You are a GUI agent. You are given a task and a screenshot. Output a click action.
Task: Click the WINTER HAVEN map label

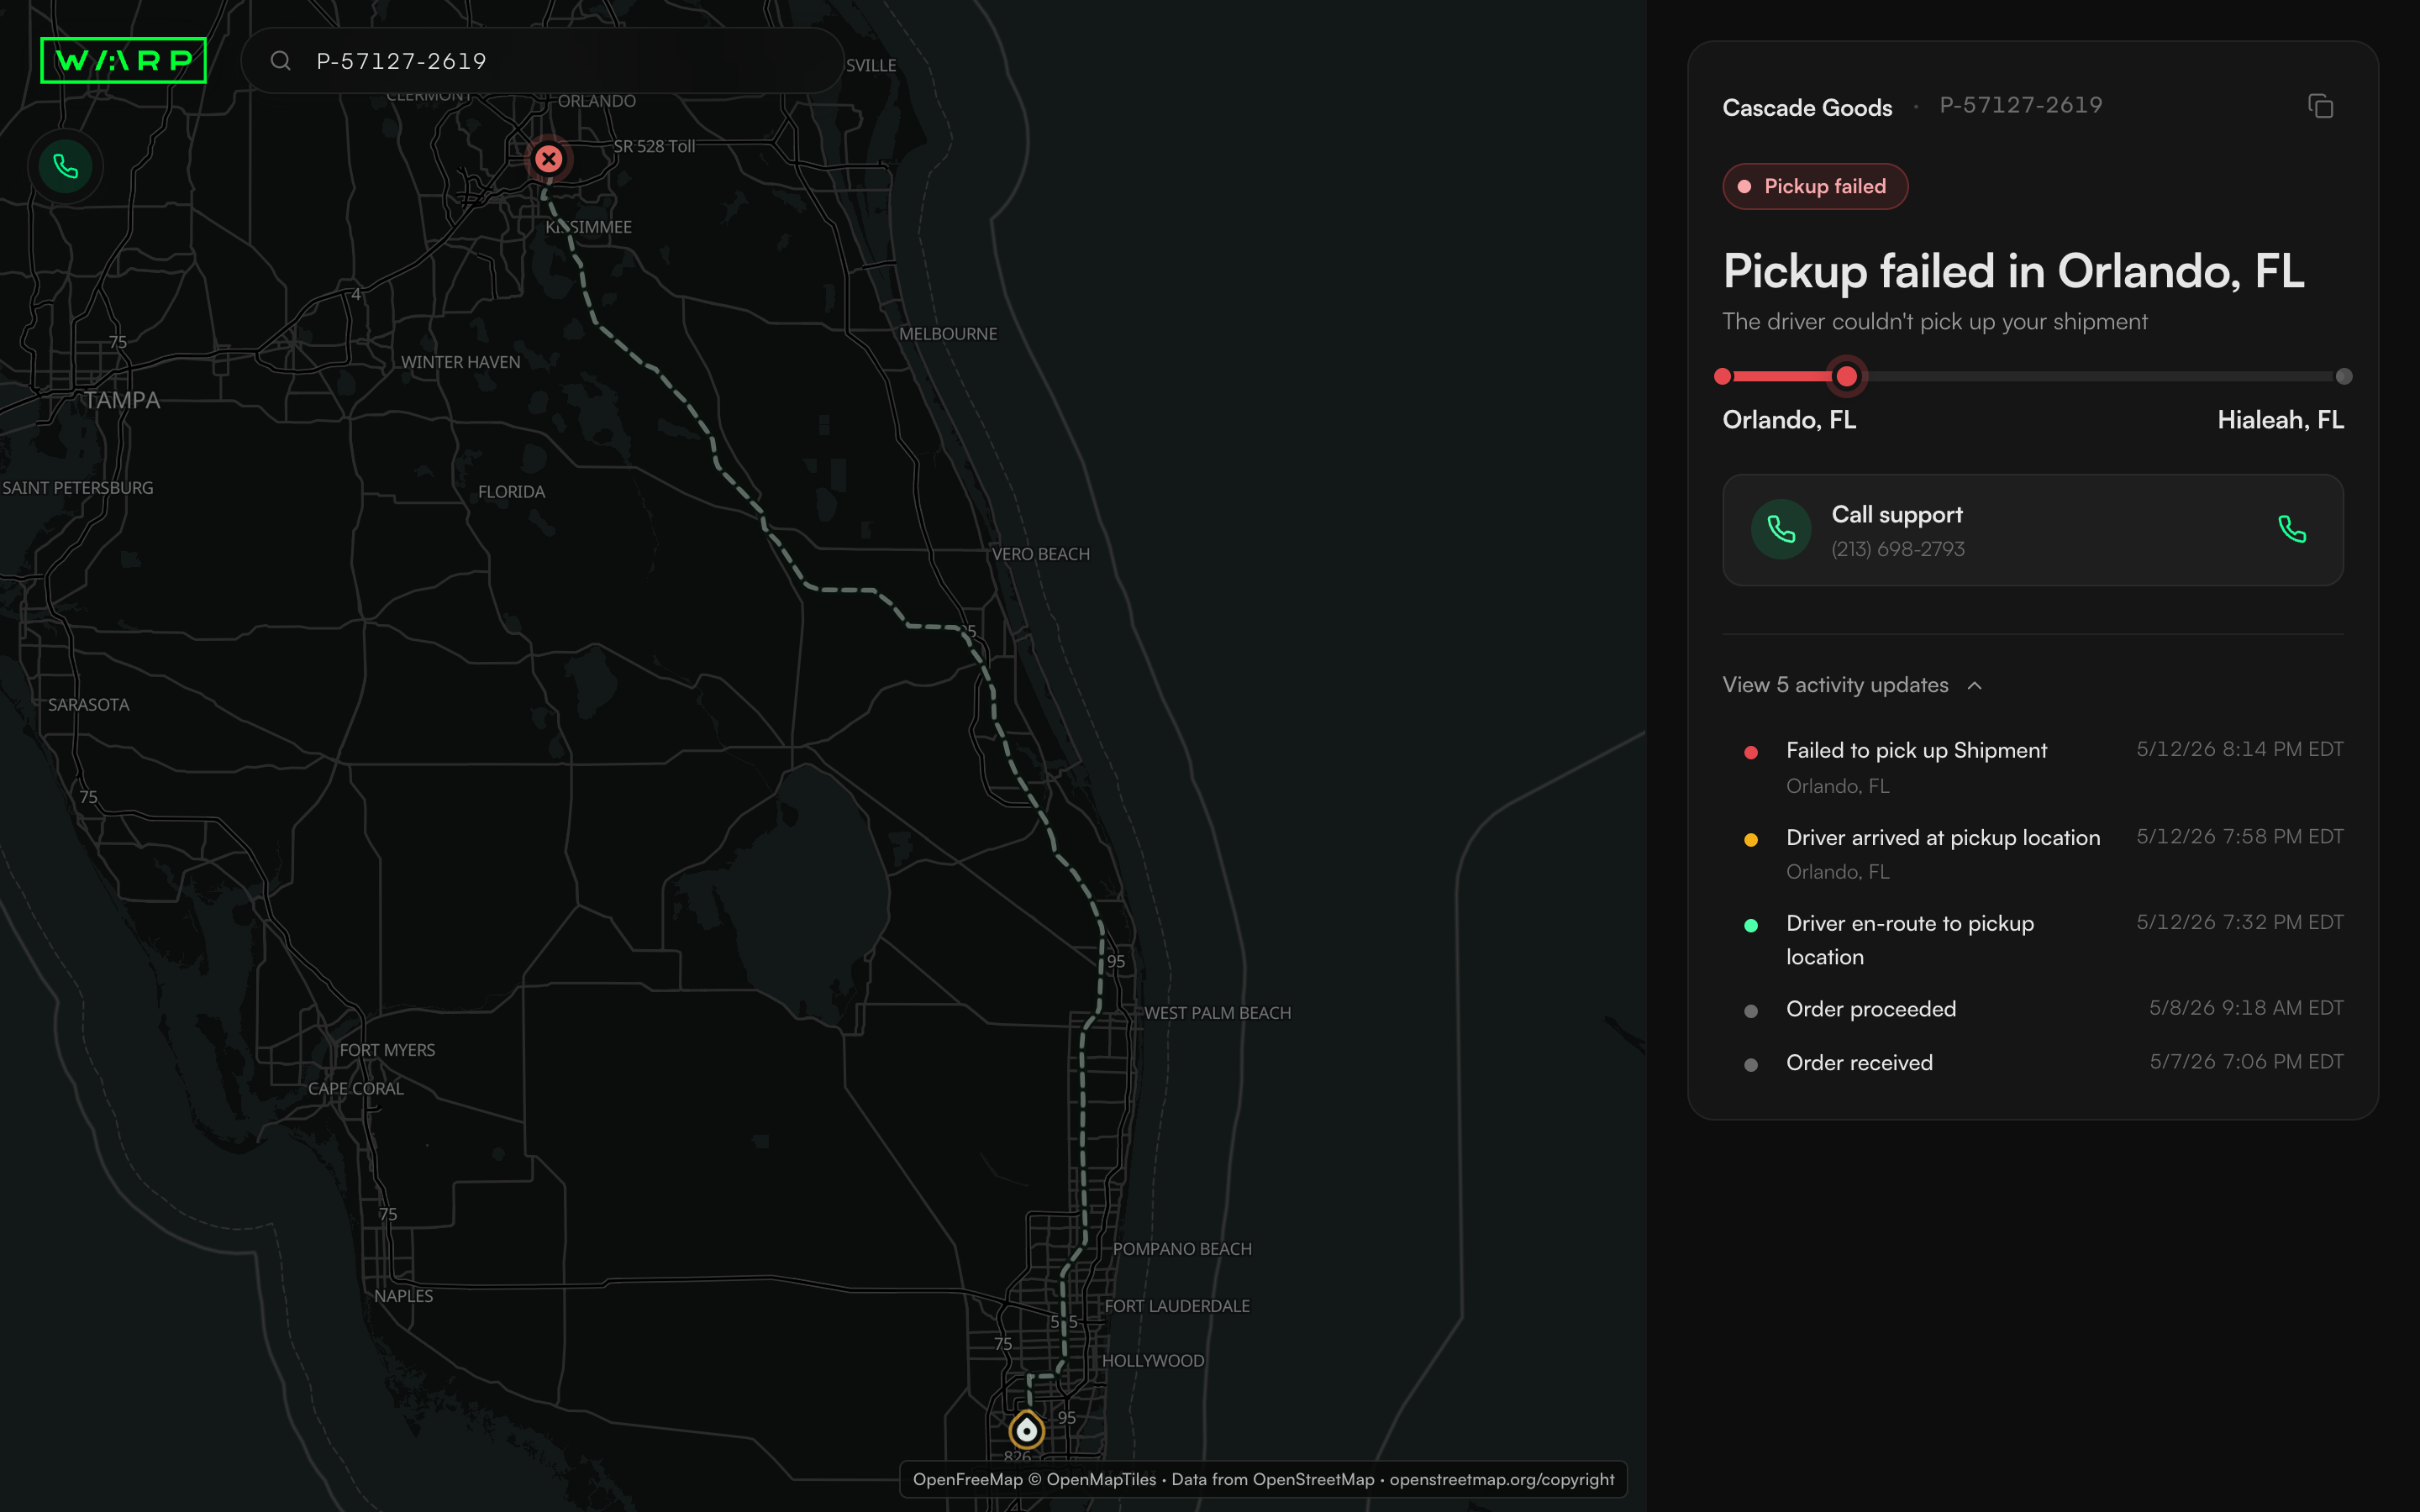460,362
